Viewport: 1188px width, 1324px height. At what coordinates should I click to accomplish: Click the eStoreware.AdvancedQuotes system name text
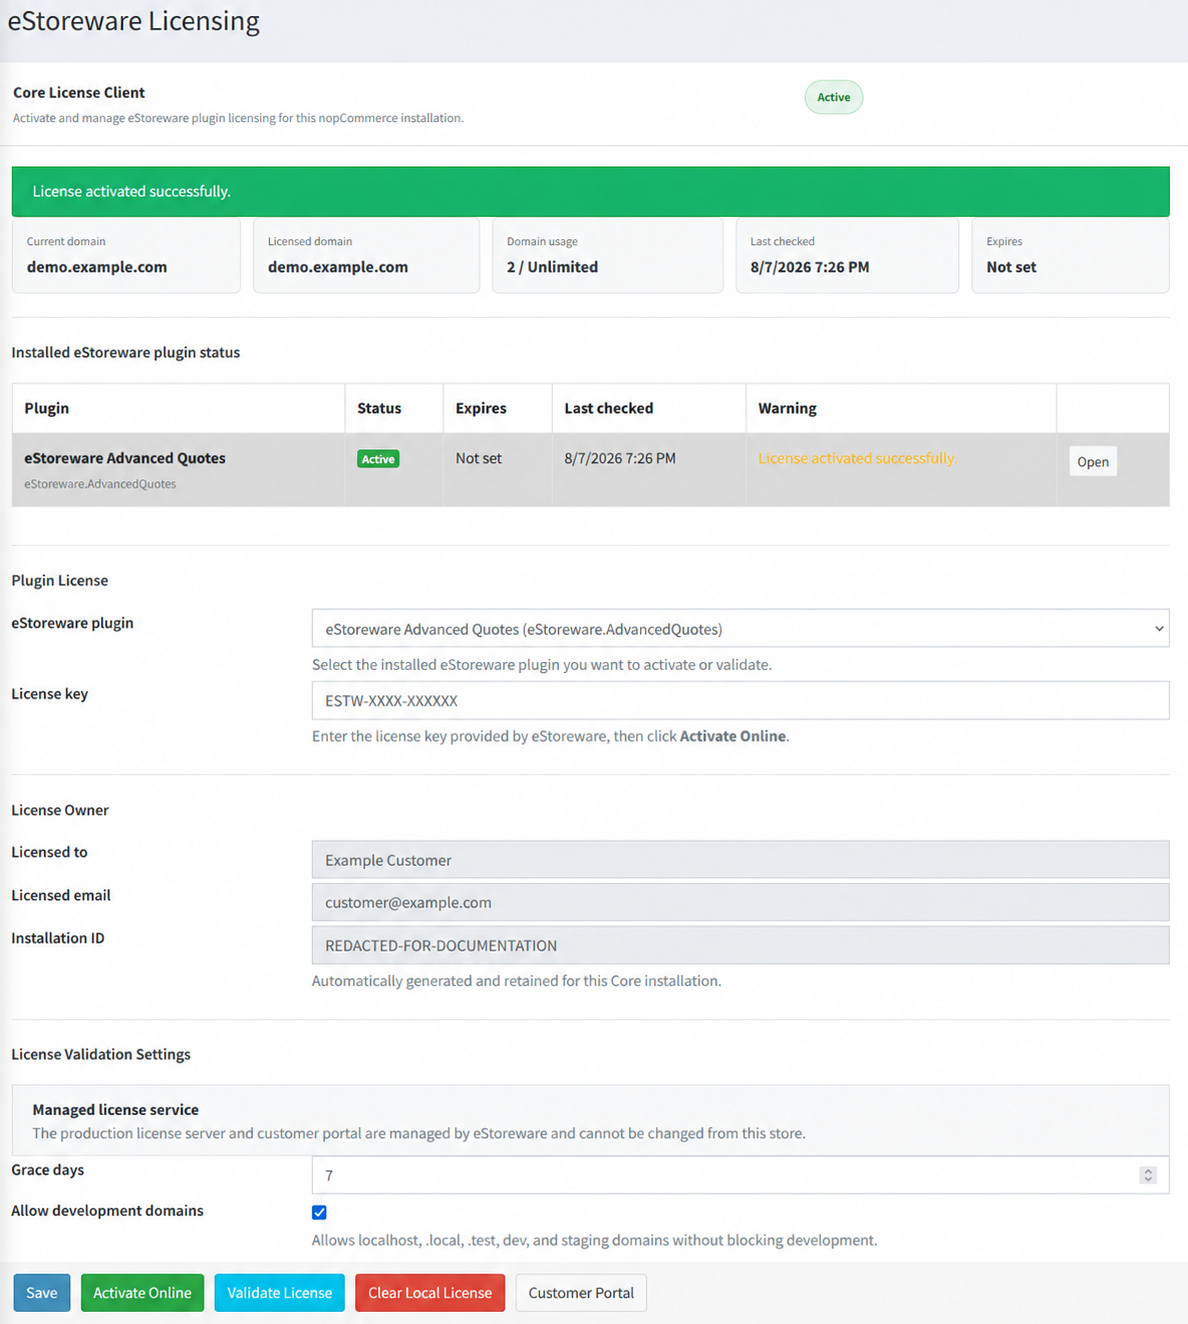(100, 484)
